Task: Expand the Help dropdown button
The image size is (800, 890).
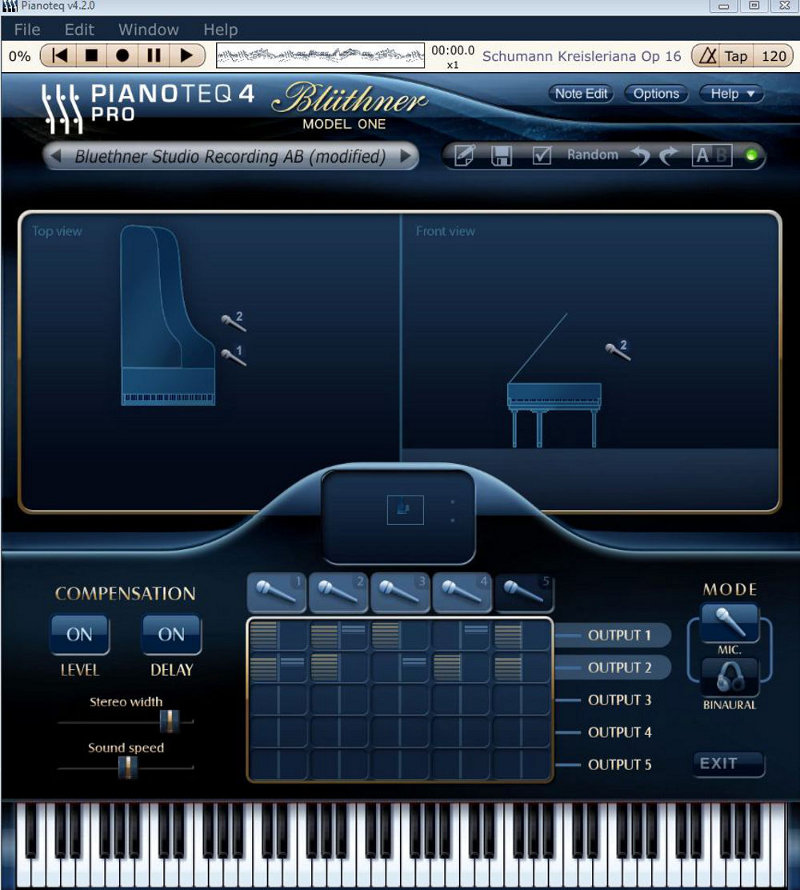Action: pos(731,94)
